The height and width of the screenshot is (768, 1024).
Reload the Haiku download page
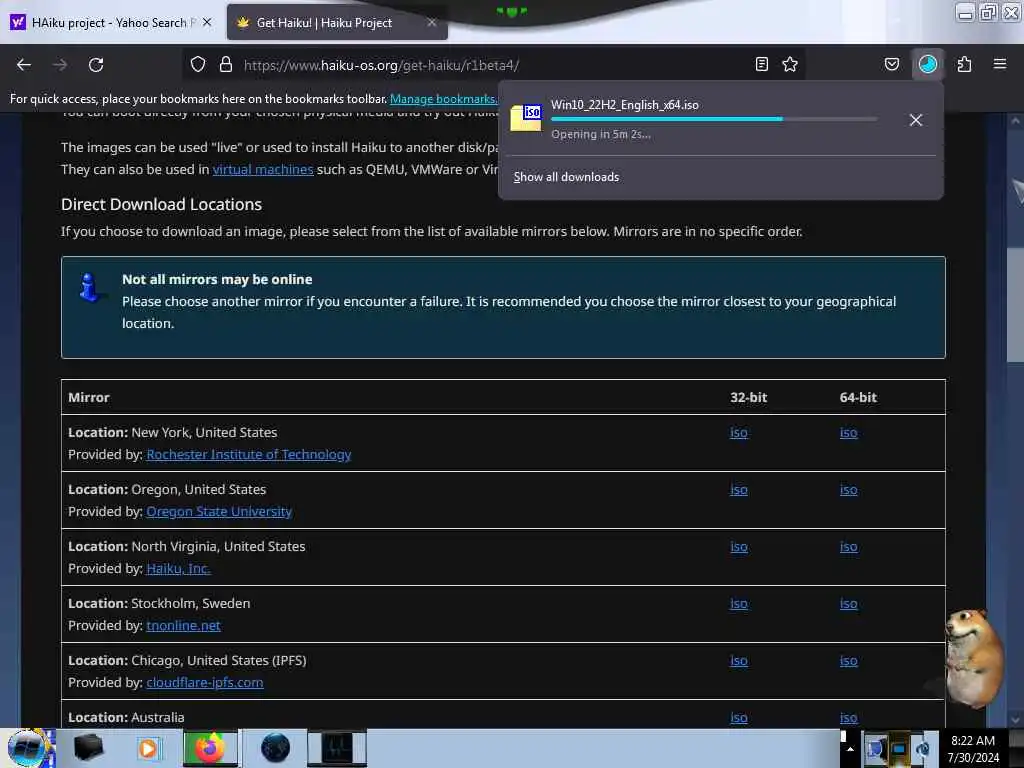pos(96,65)
